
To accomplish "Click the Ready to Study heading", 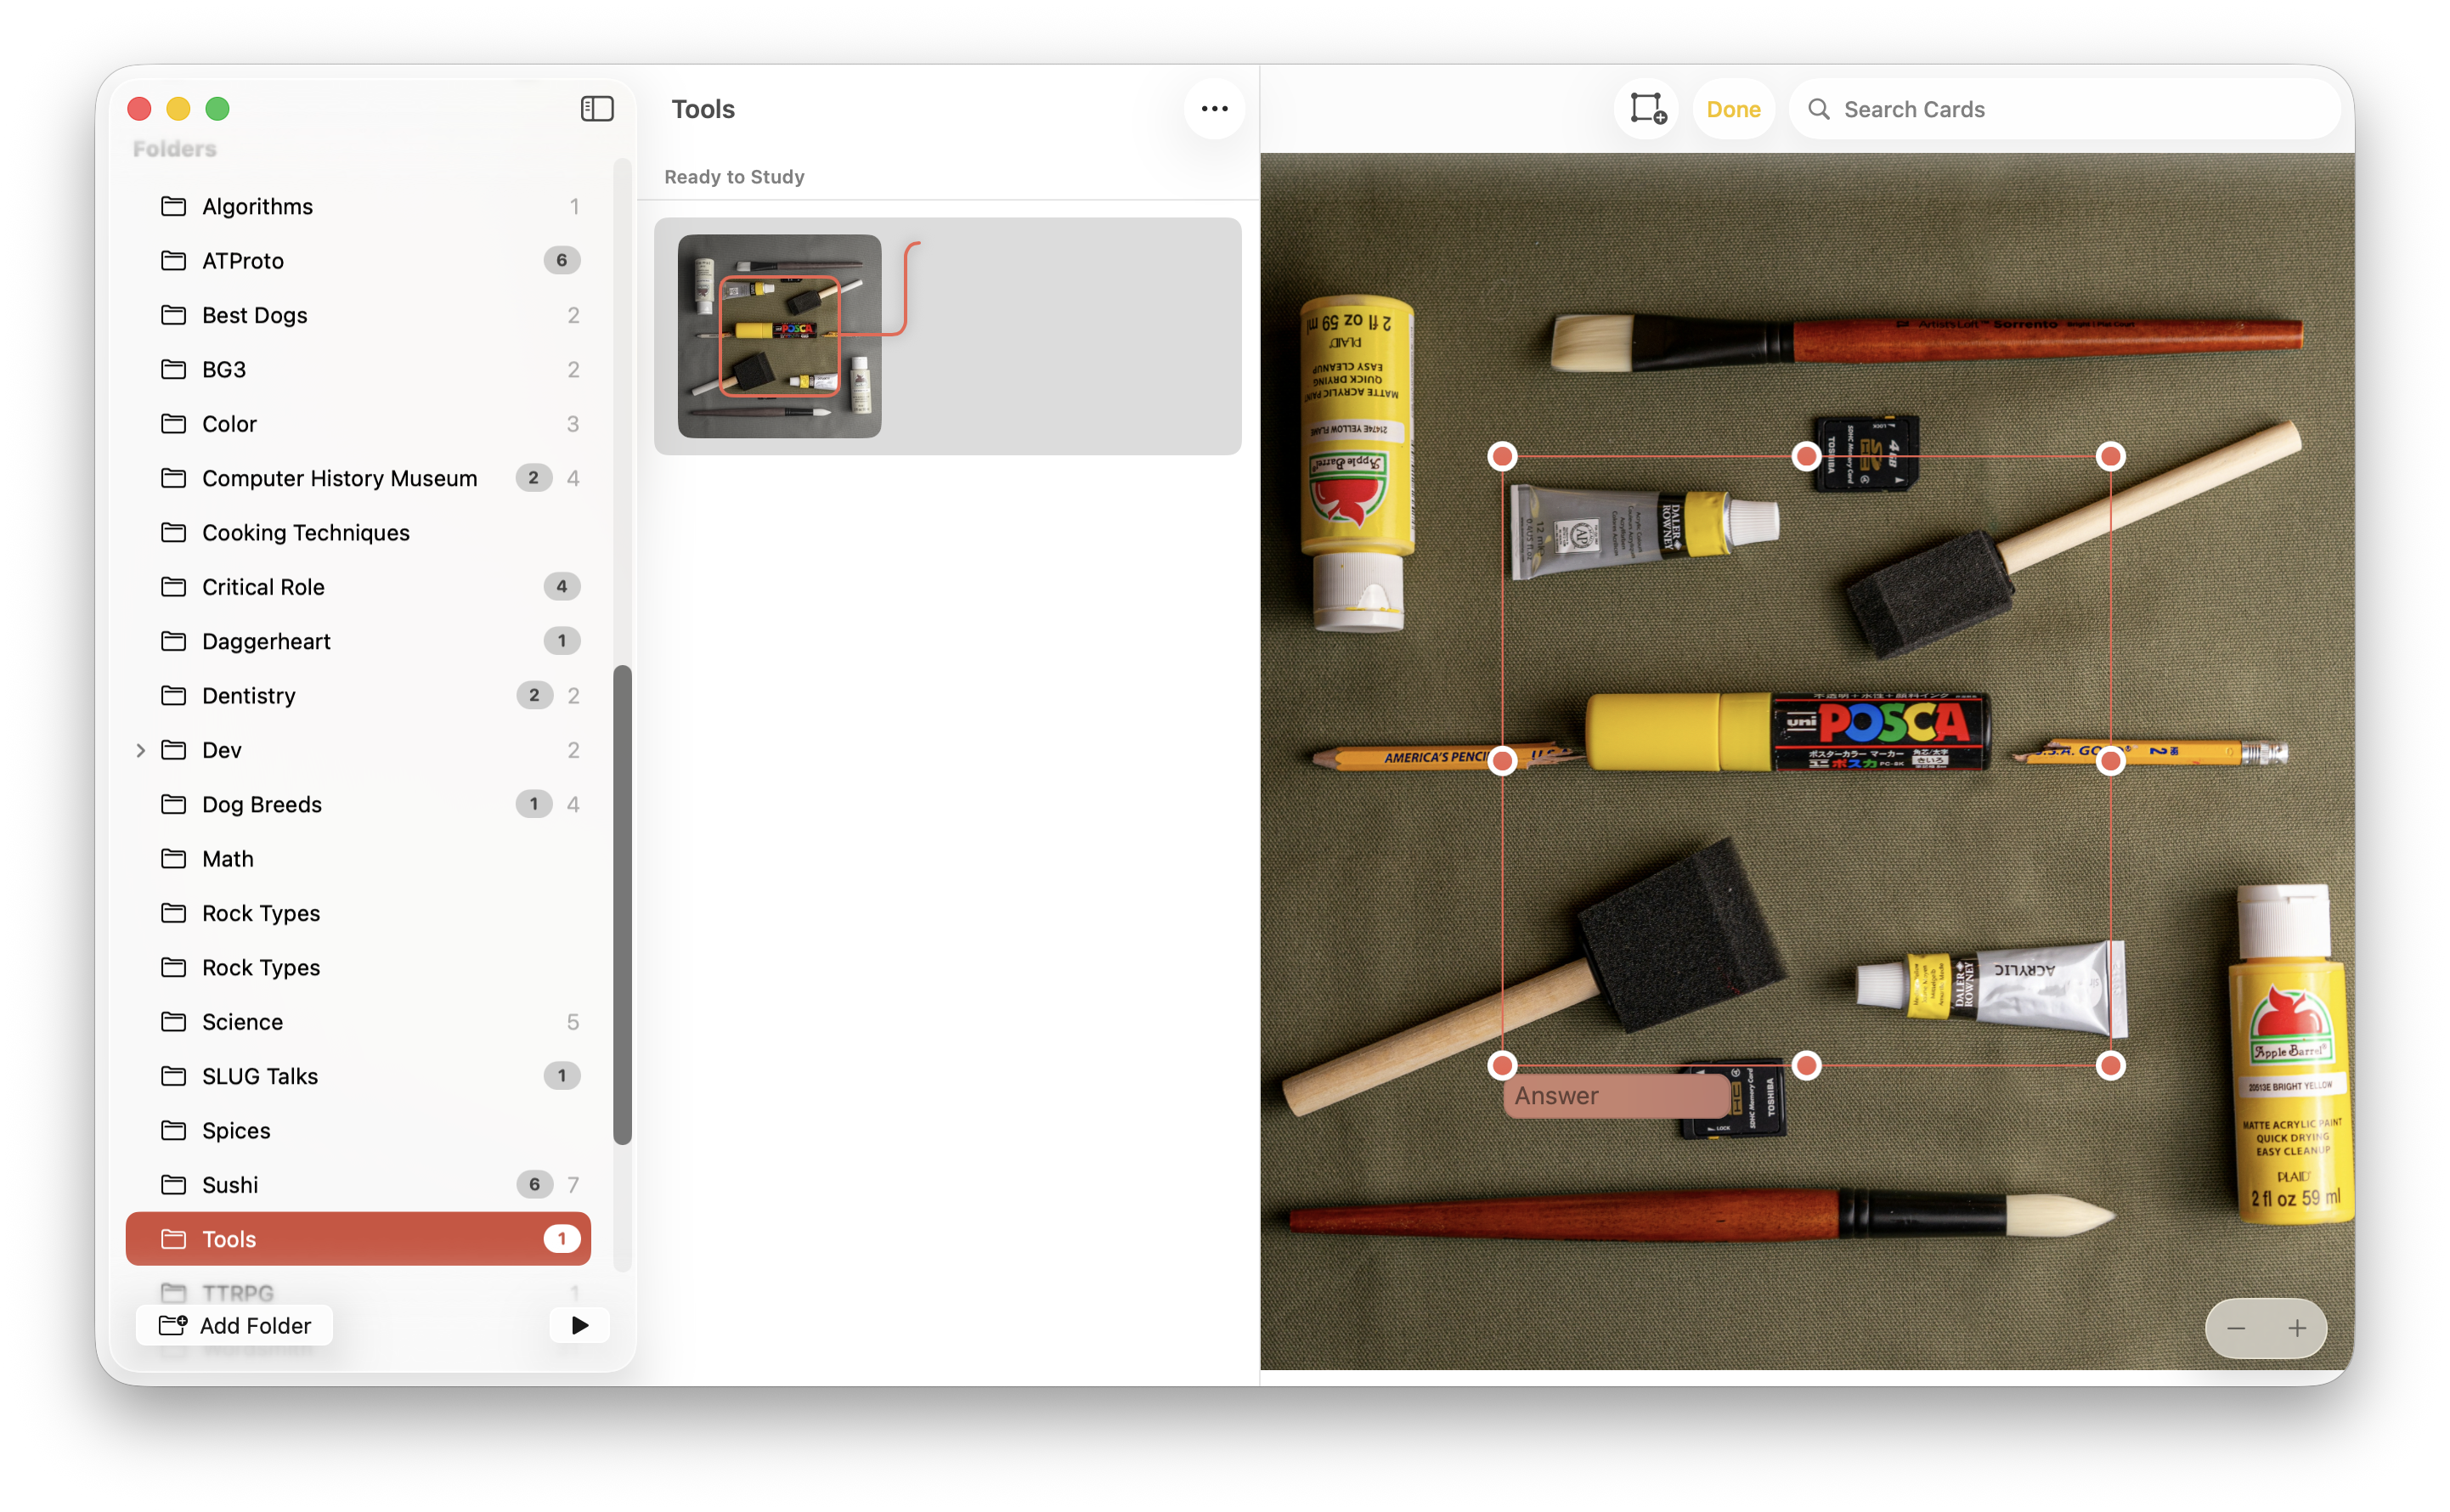I will click(734, 177).
